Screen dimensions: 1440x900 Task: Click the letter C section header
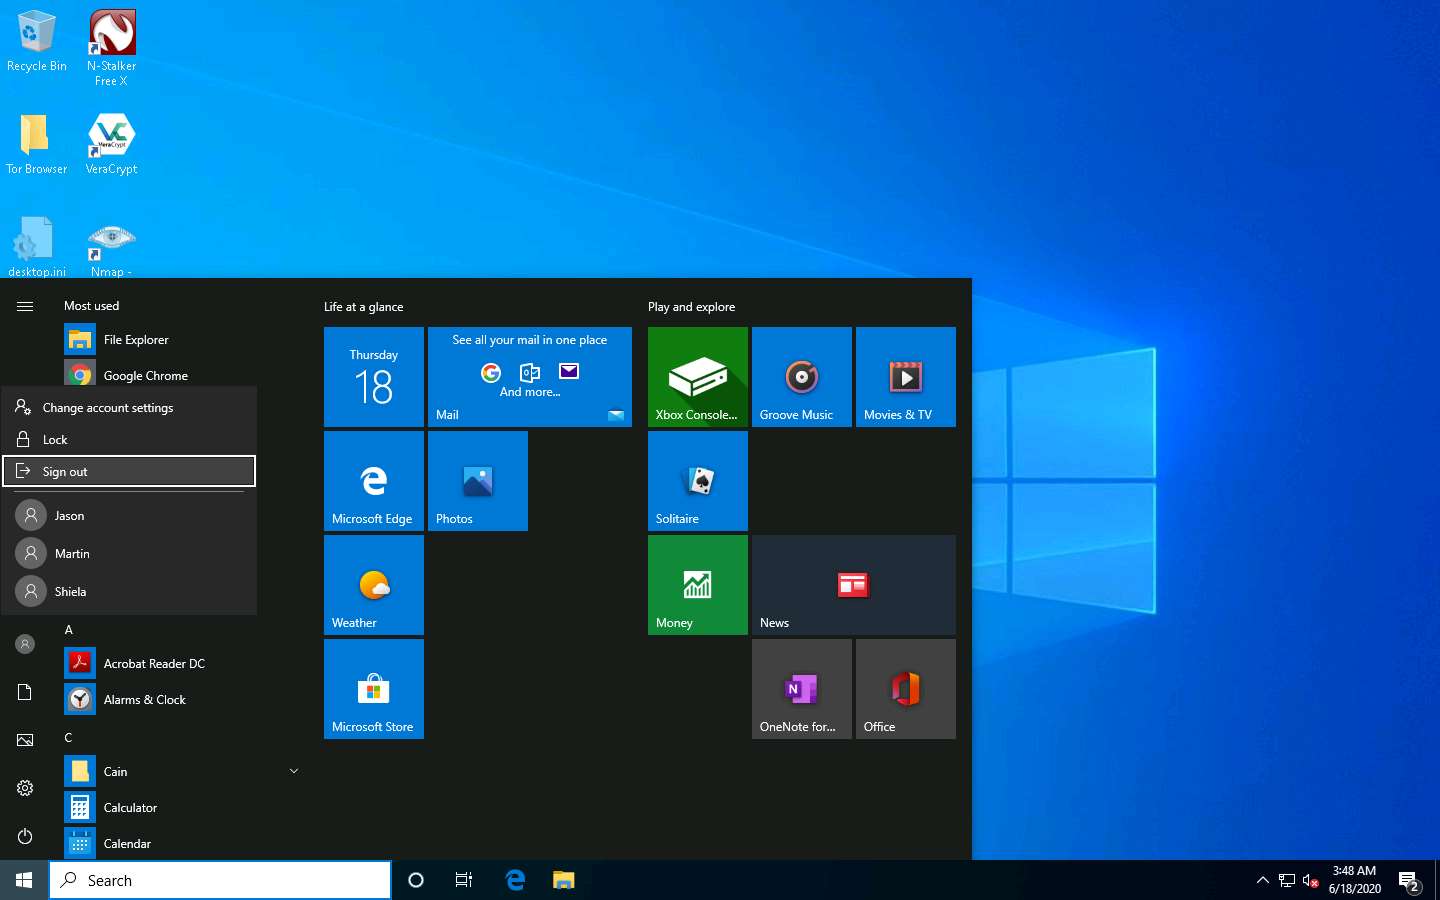tap(69, 738)
